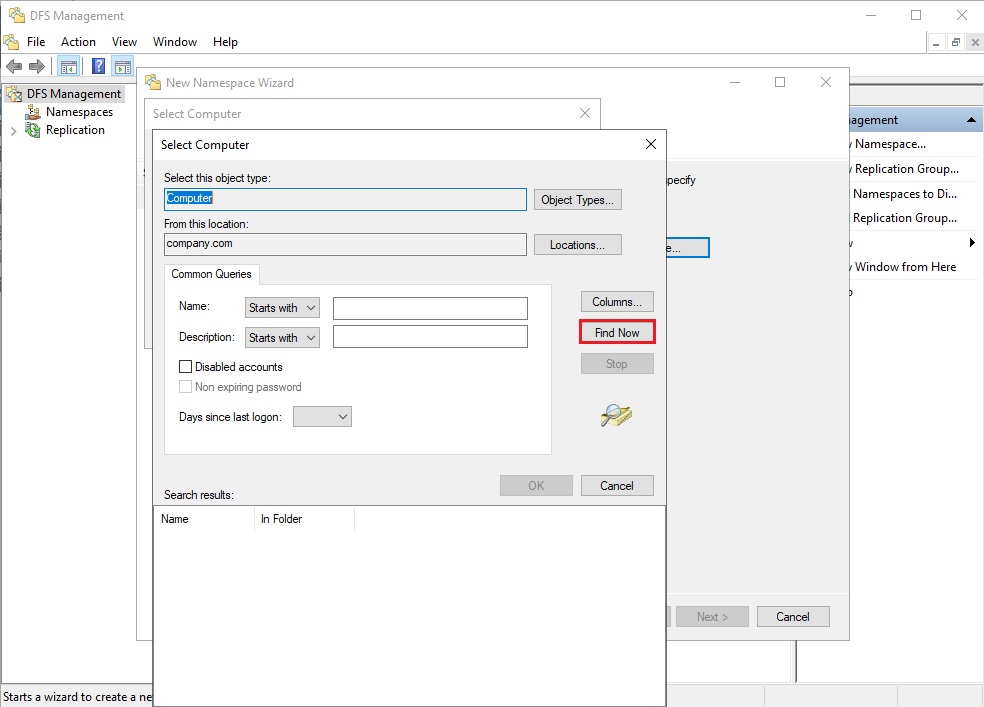The width and height of the screenshot is (984, 707).
Task: Expand the Replication tree node
Action: pos(13,130)
